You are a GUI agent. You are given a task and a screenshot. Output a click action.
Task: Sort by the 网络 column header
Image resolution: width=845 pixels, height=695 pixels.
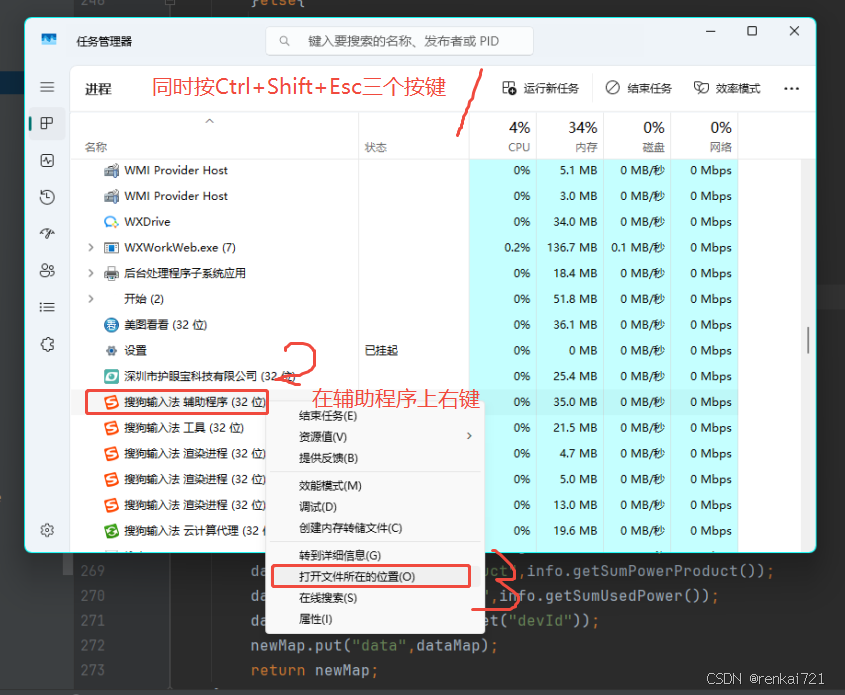pos(704,136)
